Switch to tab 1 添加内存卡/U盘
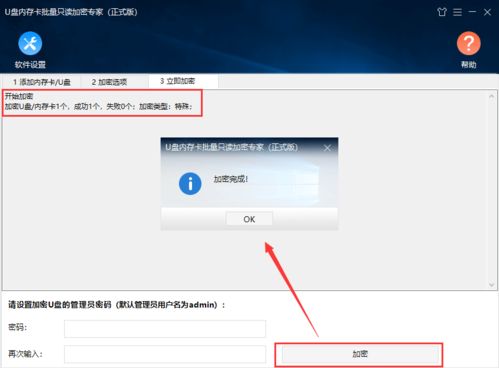This screenshot has width=499, height=368. (x=42, y=82)
